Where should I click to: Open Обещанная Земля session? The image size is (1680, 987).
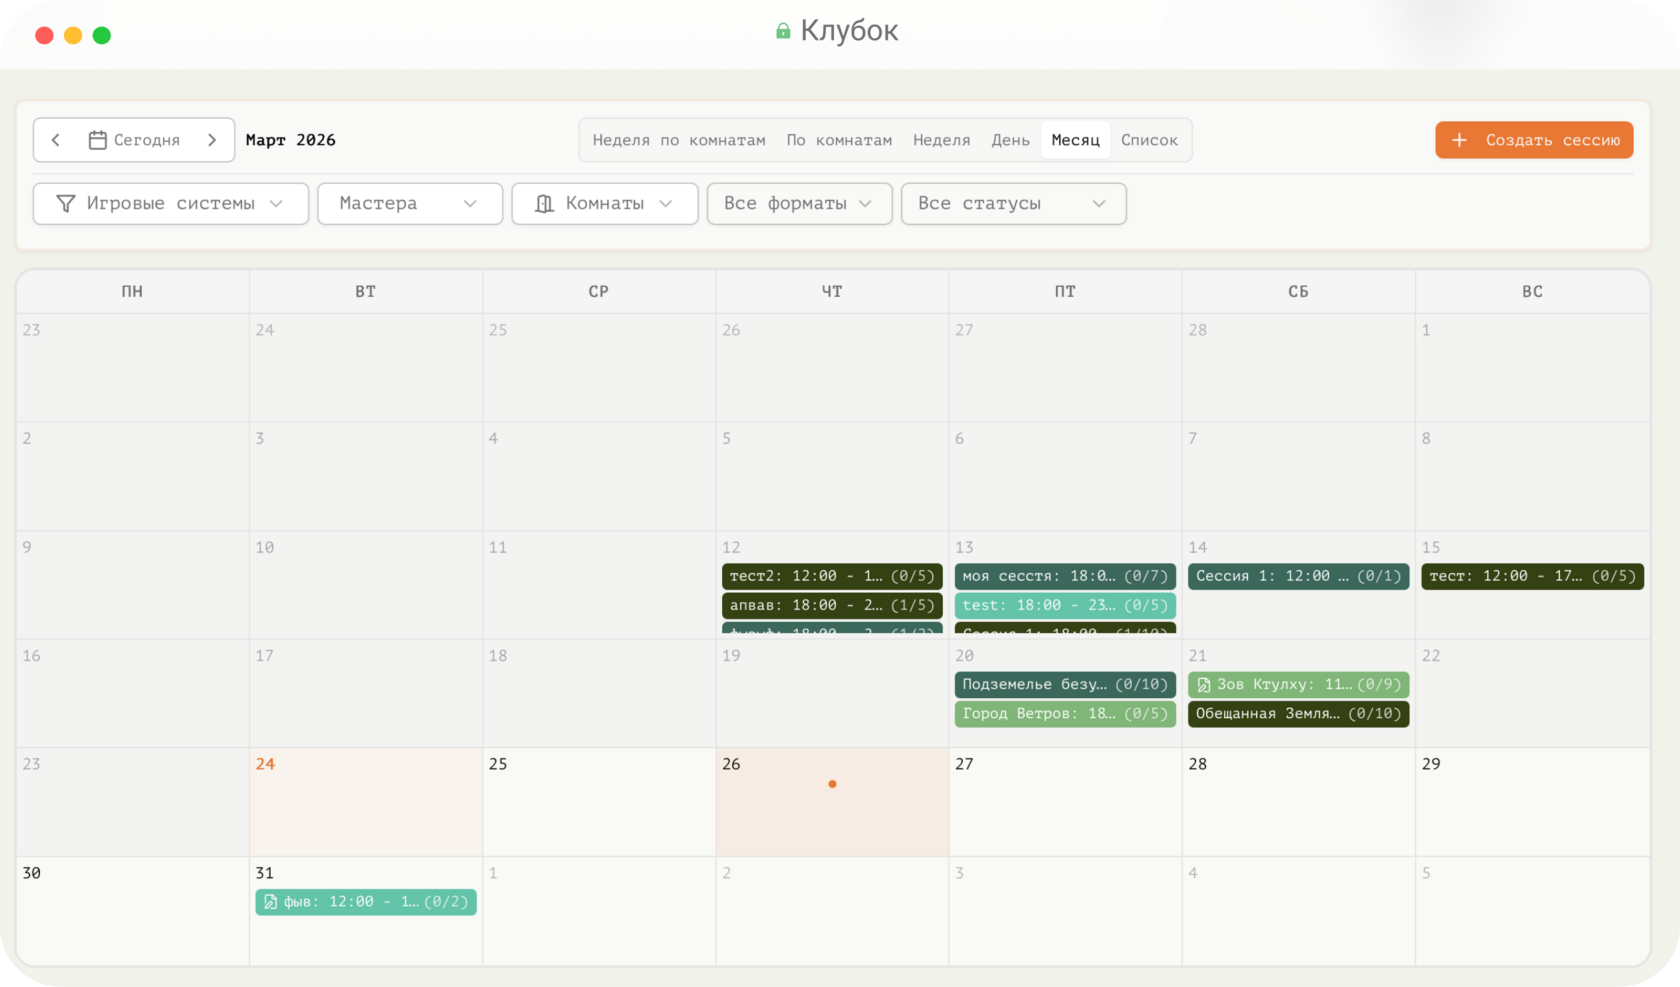(x=1298, y=714)
